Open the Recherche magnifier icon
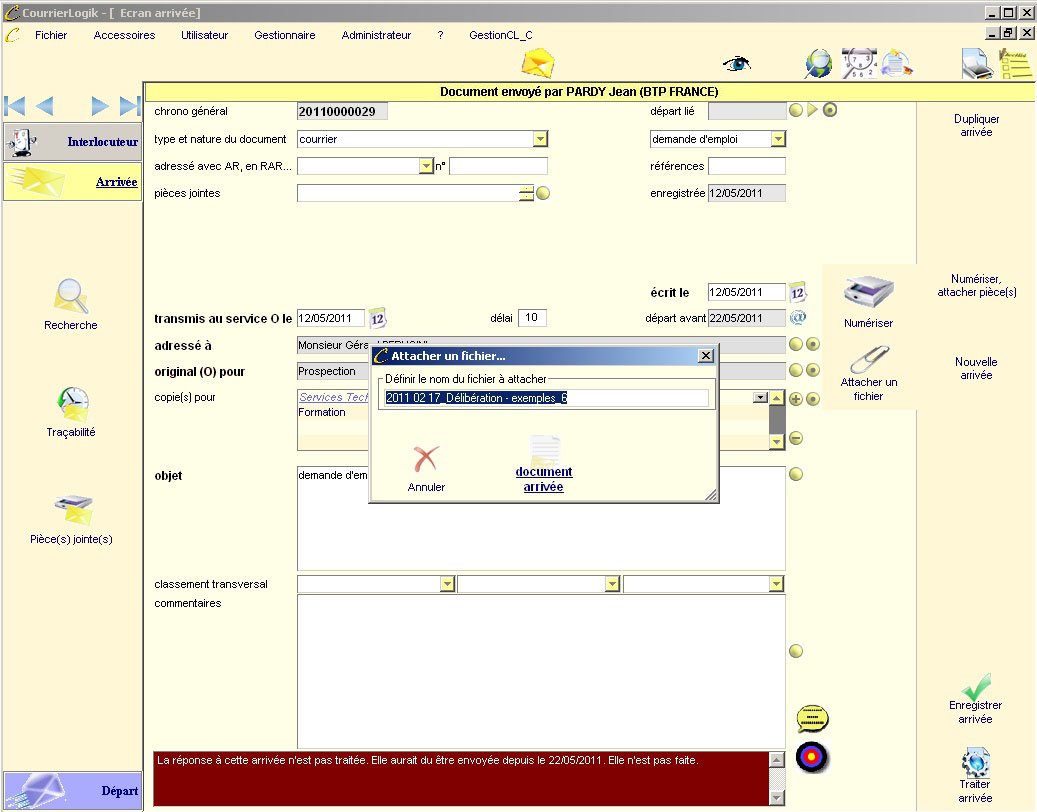This screenshot has height=812, width=1037. coord(71,297)
